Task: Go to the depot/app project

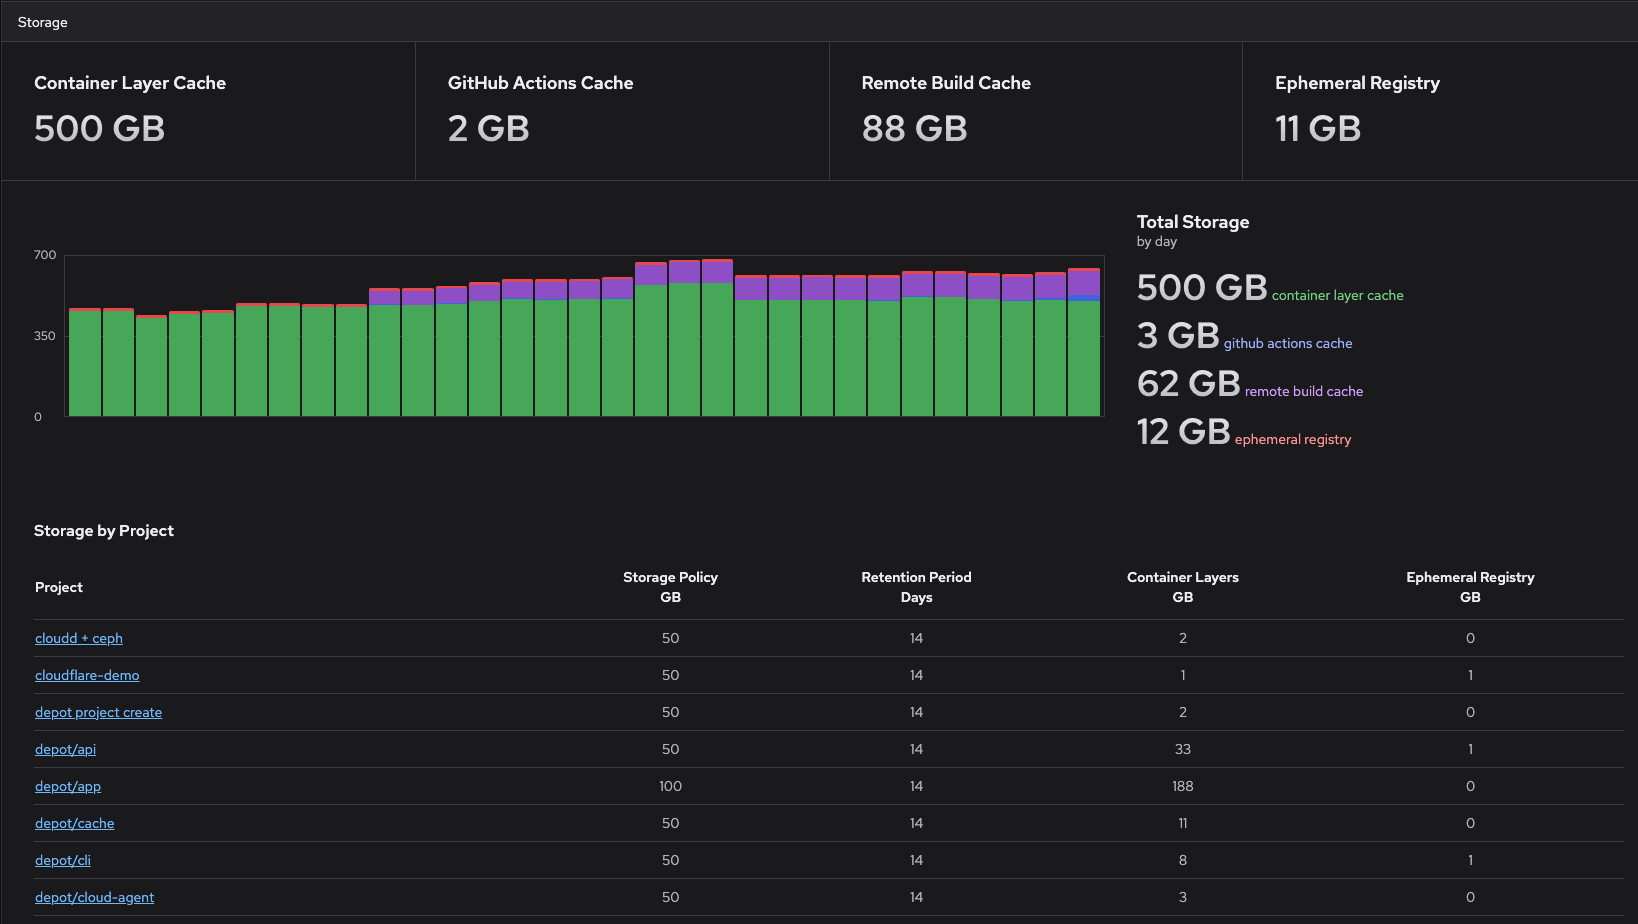Action: (68, 786)
